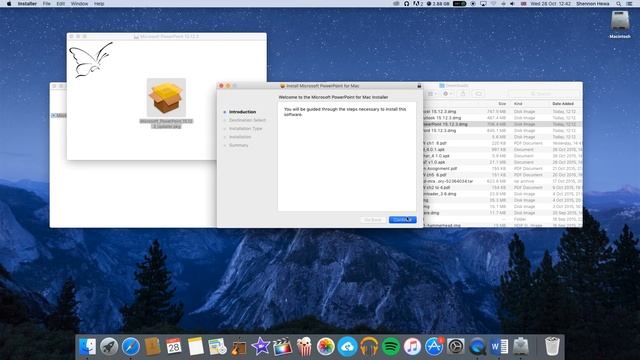Open App Store with update badge
Screen dimensions: 640x360
(434, 347)
